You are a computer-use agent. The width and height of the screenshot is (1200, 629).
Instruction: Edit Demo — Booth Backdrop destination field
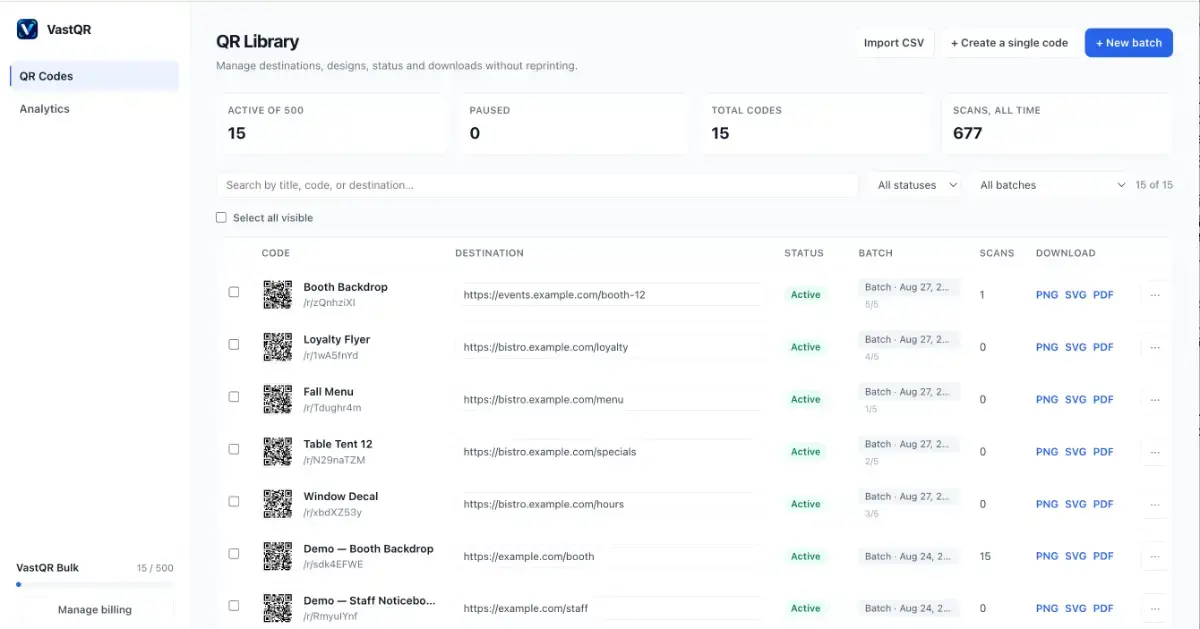click(x=609, y=556)
